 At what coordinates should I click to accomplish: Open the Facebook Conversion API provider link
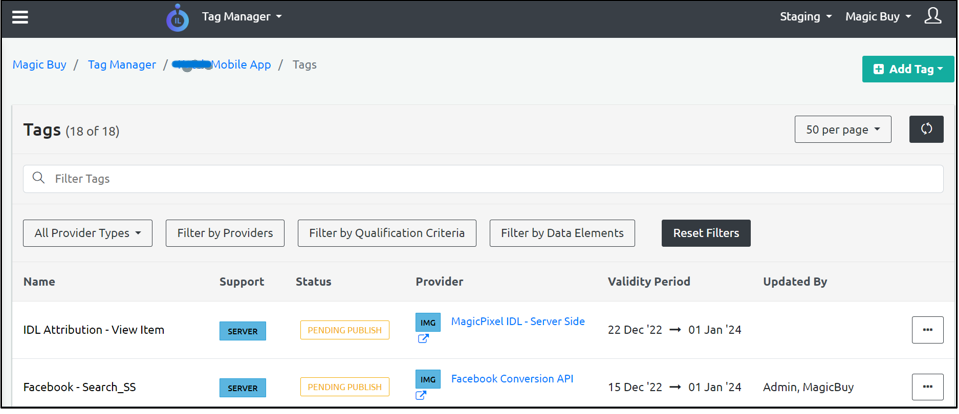(512, 379)
